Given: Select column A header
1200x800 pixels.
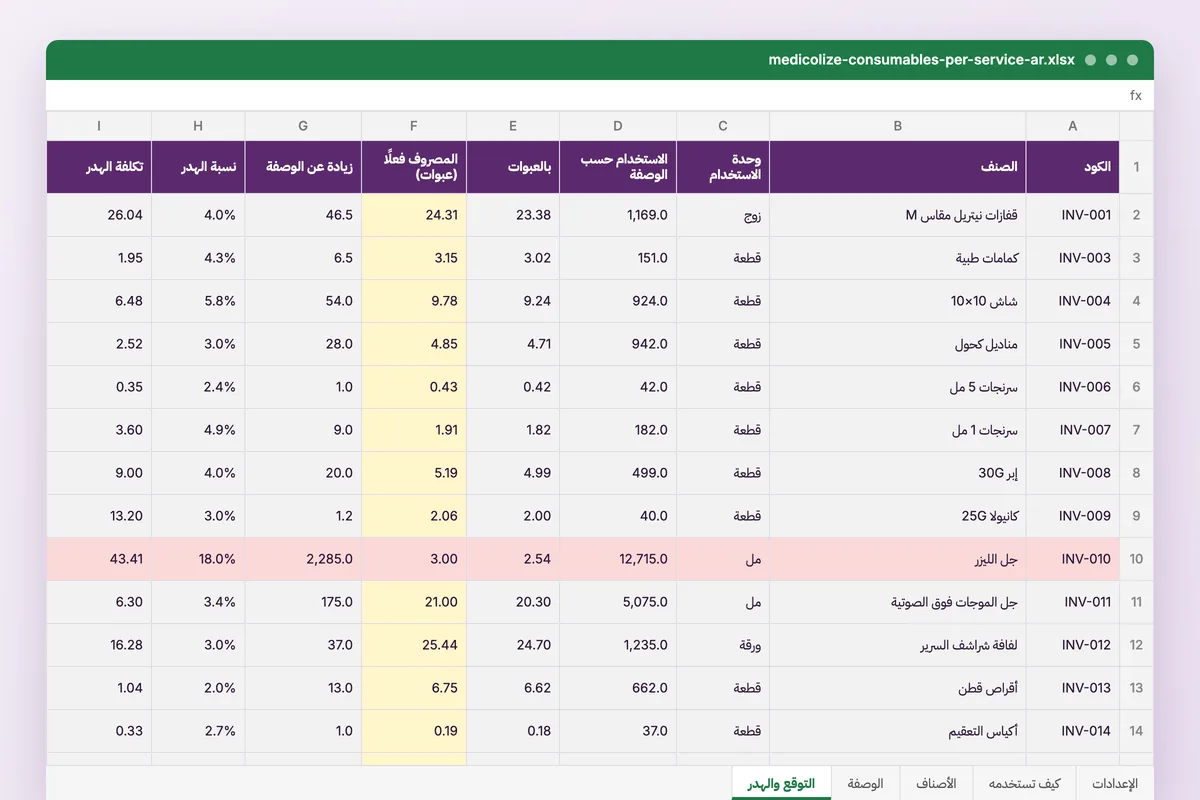Looking at the screenshot, I should coord(1073,126).
